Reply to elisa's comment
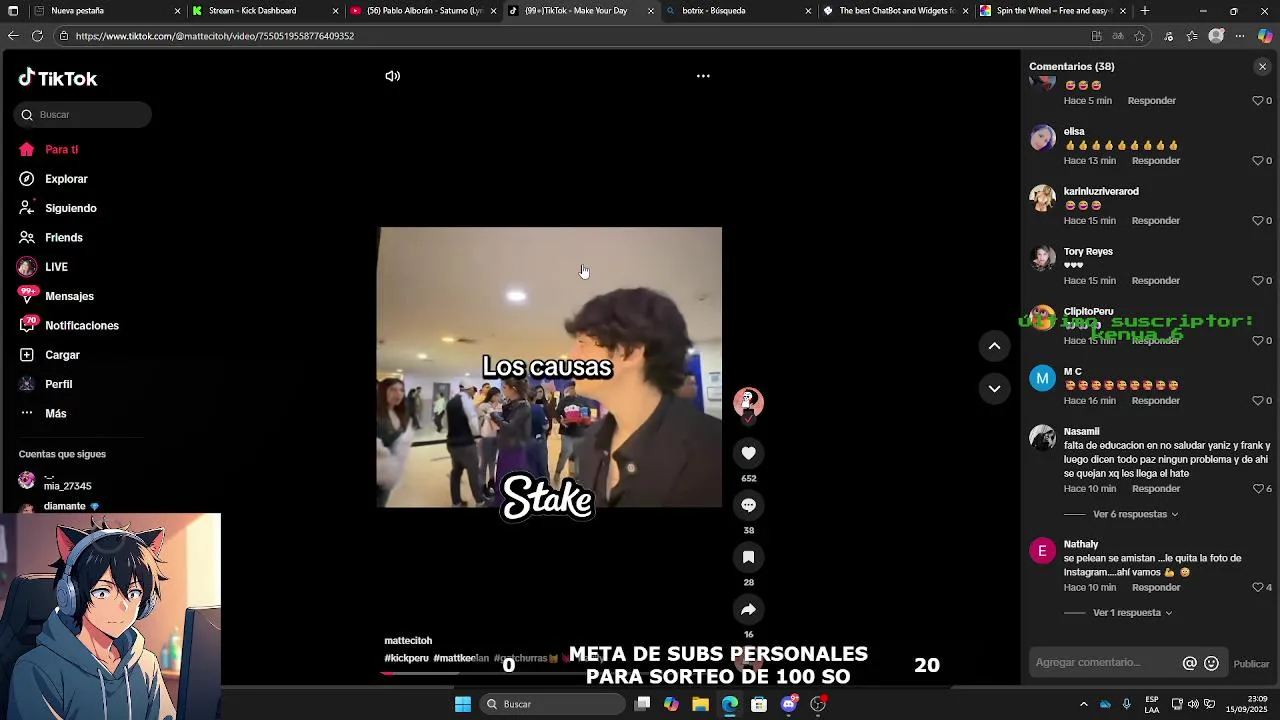The width and height of the screenshot is (1280, 720). click(x=1156, y=161)
